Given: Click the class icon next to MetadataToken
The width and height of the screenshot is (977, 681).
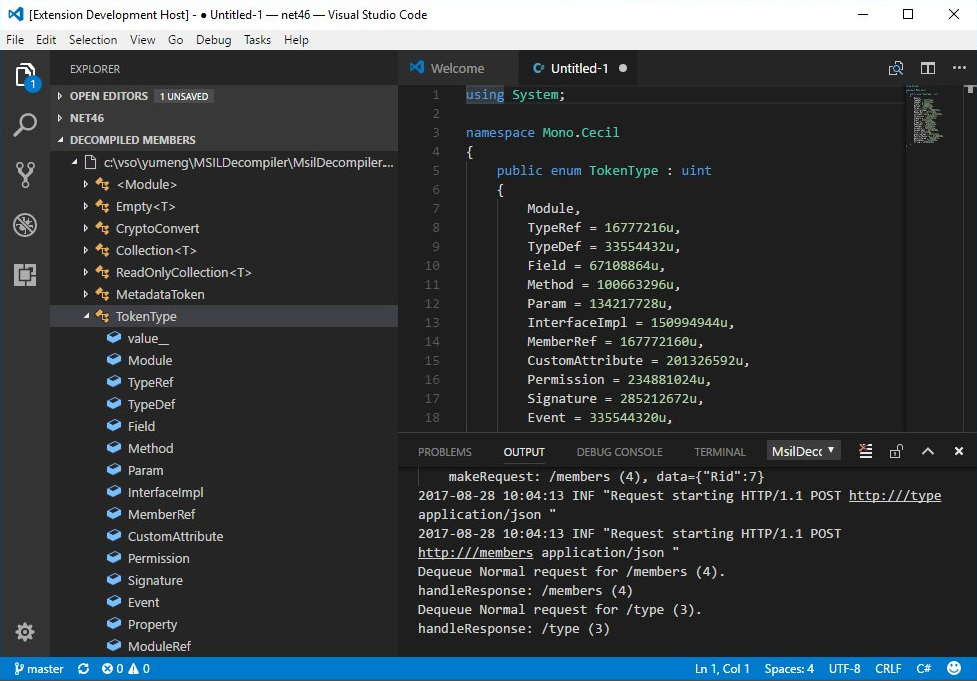Looking at the screenshot, I should pyautogui.click(x=103, y=294).
